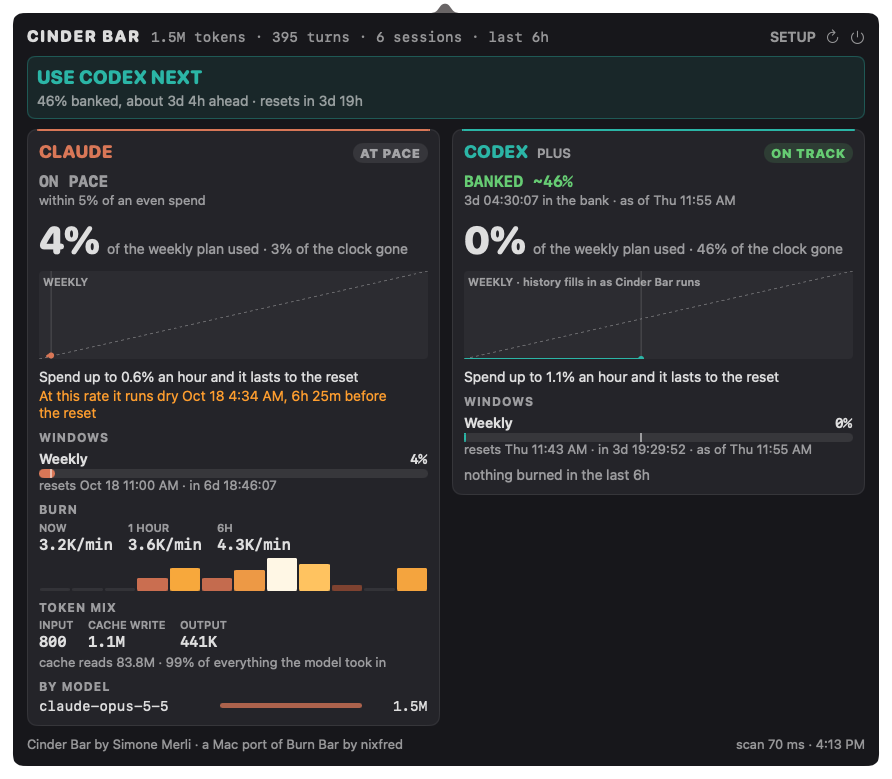
Task: Click the CACHE WRITE 1.1M value
Action: [106, 641]
